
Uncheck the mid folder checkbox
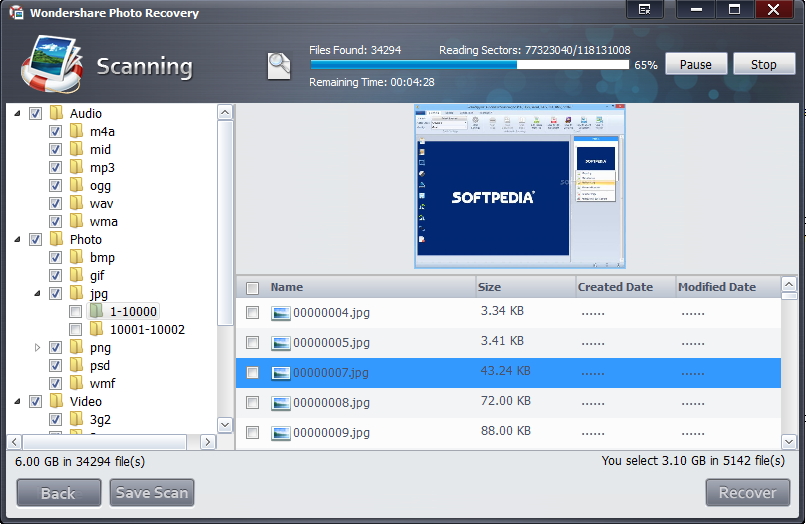(56, 150)
